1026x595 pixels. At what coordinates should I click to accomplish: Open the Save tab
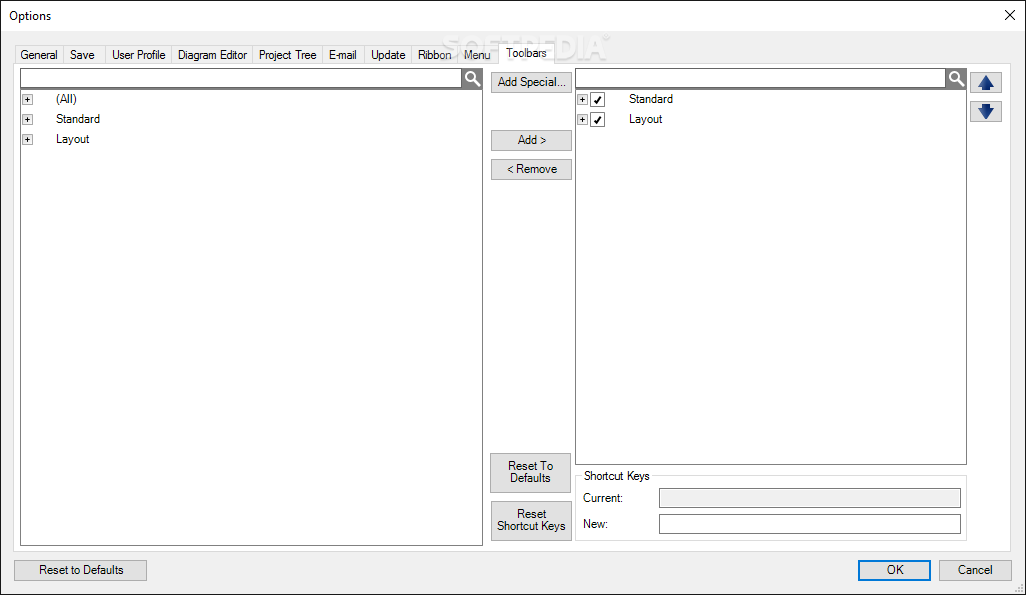click(82, 55)
